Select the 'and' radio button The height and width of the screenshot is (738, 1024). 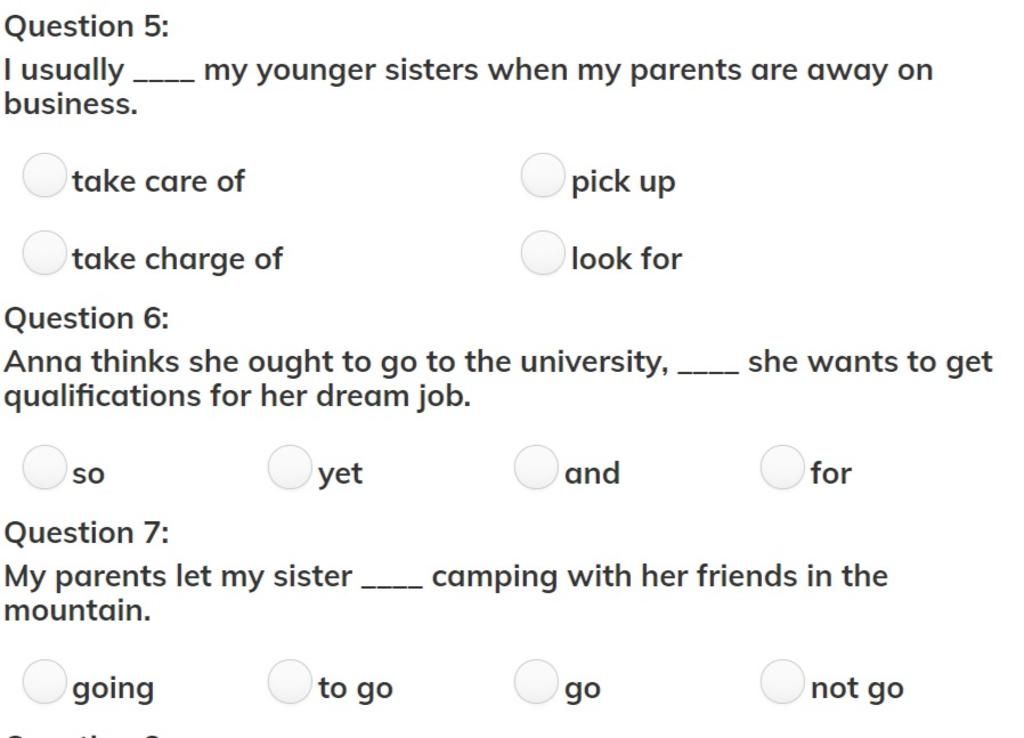(x=536, y=467)
